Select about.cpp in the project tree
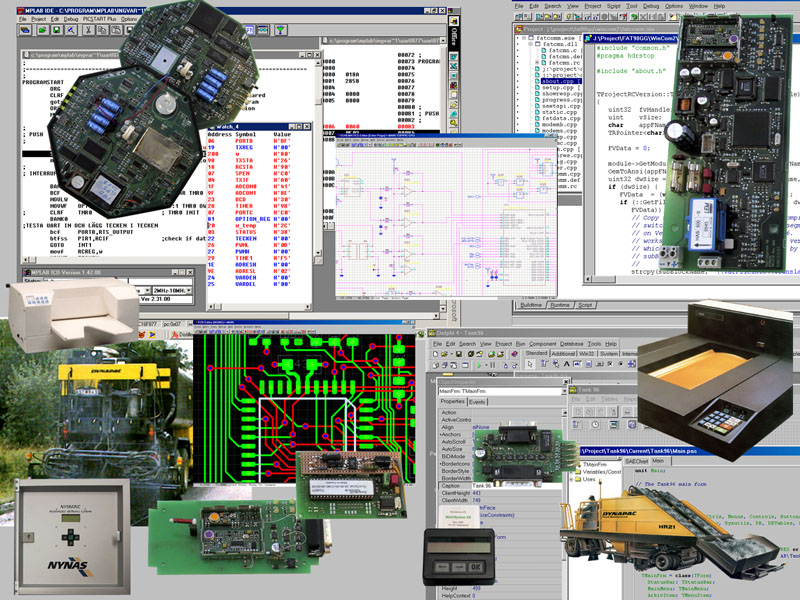The height and width of the screenshot is (600, 800). point(561,81)
